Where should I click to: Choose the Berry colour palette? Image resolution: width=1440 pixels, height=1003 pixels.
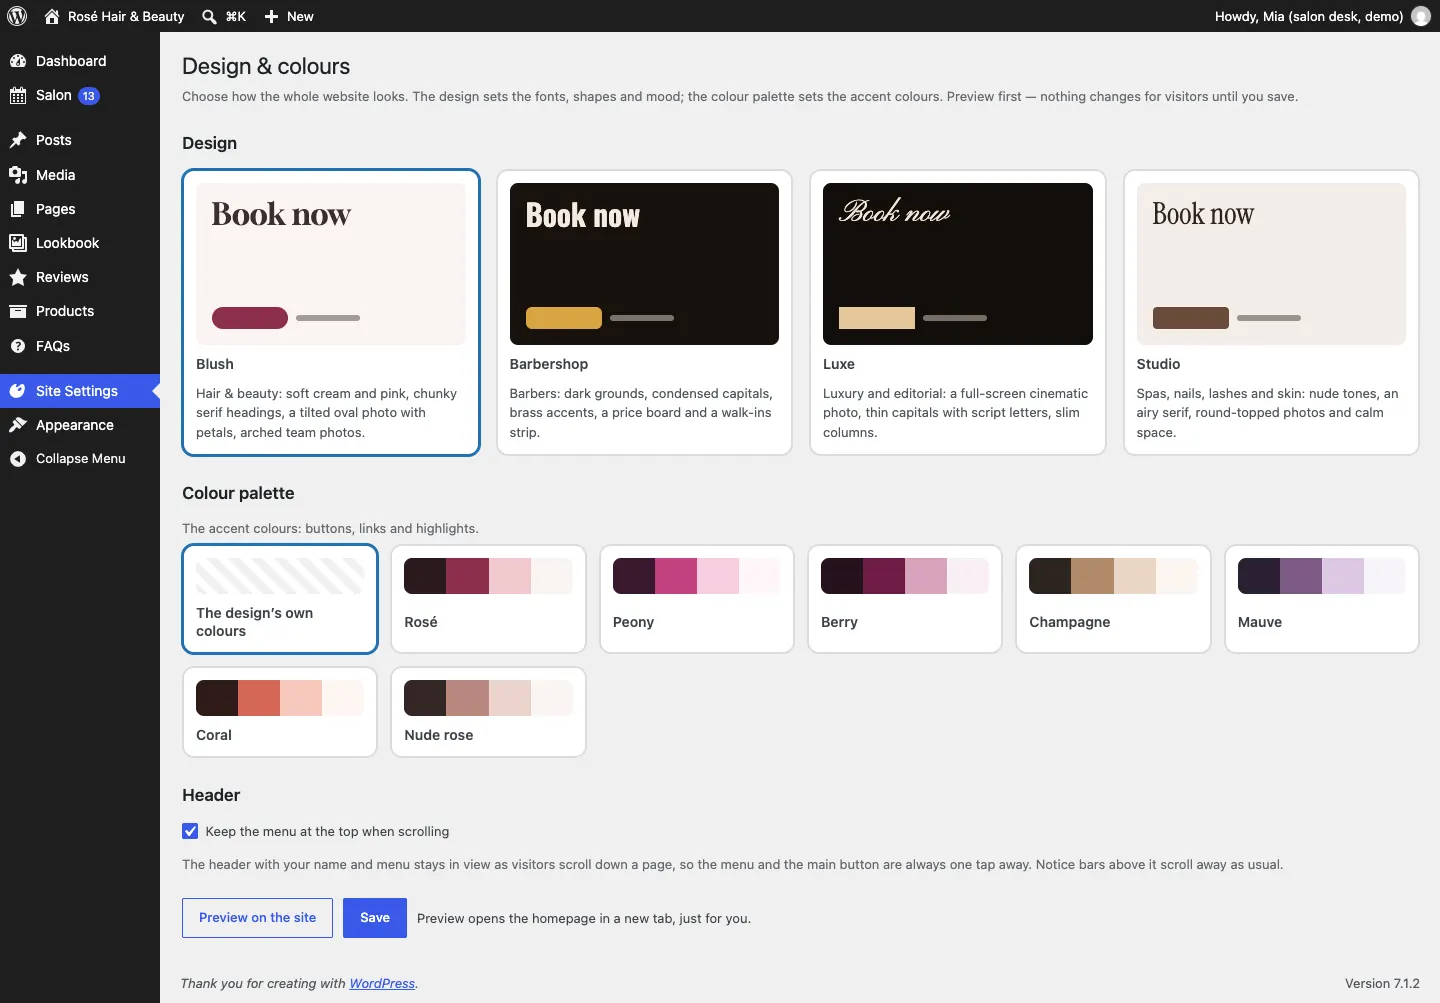point(905,599)
